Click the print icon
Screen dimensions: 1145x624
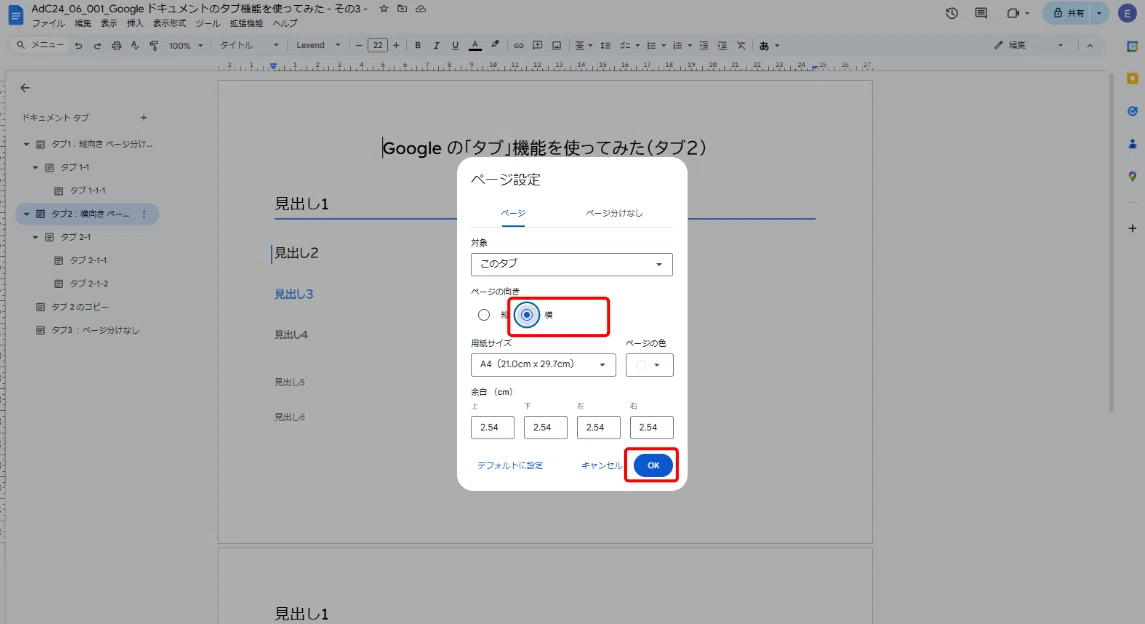[116, 45]
